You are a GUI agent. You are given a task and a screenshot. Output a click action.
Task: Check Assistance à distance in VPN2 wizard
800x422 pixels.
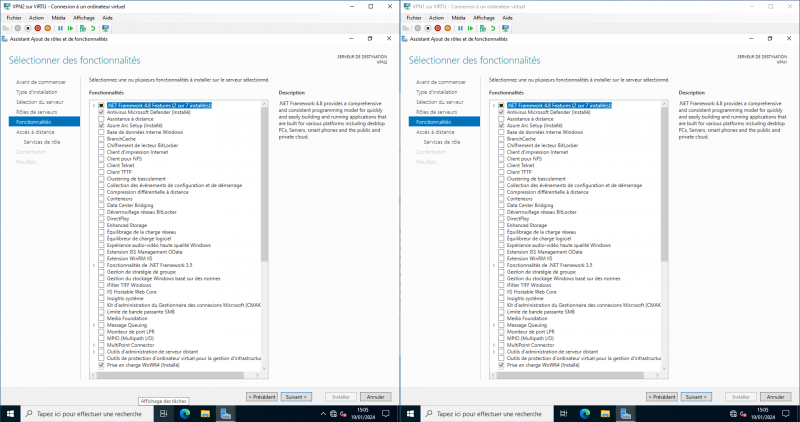tap(101, 119)
